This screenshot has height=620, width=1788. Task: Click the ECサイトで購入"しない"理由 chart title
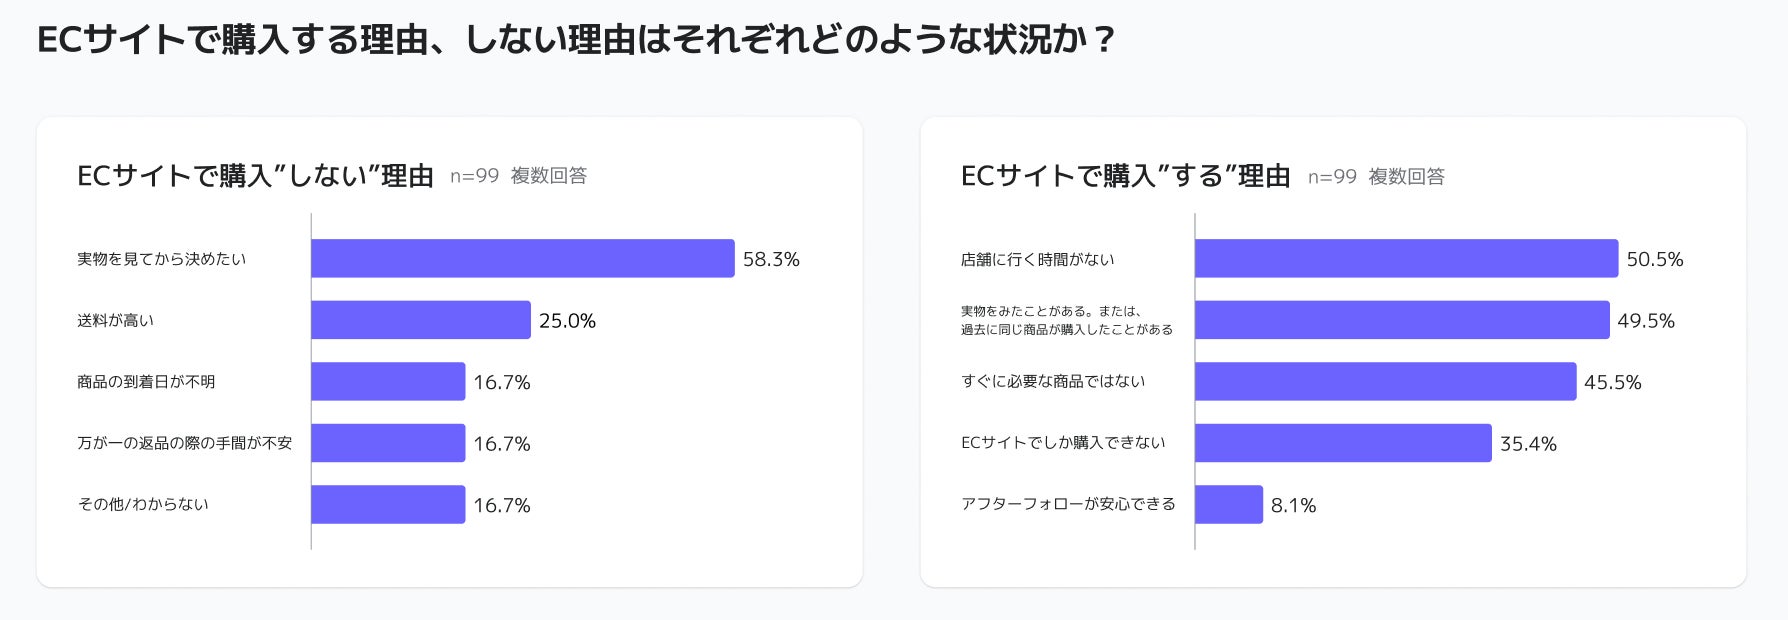[255, 176]
